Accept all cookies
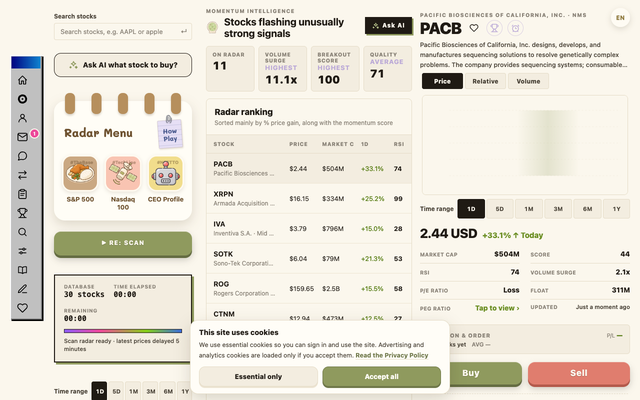The width and height of the screenshot is (640, 400). coord(381,377)
